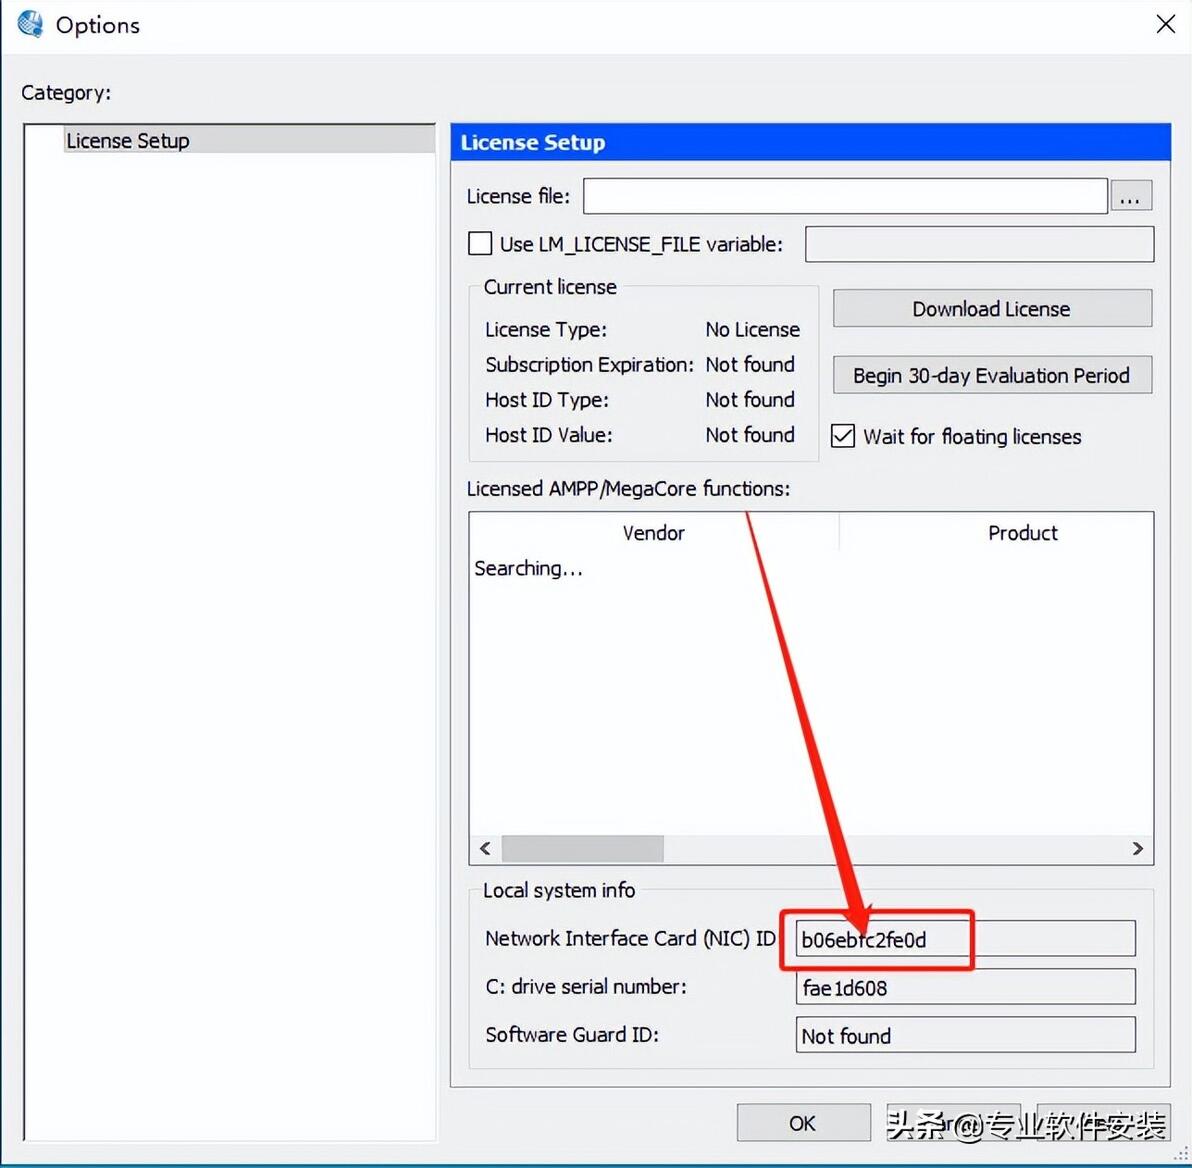This screenshot has width=1192, height=1168.
Task: Click 'Not found' beside Subscription Expiration
Action: [x=750, y=364]
